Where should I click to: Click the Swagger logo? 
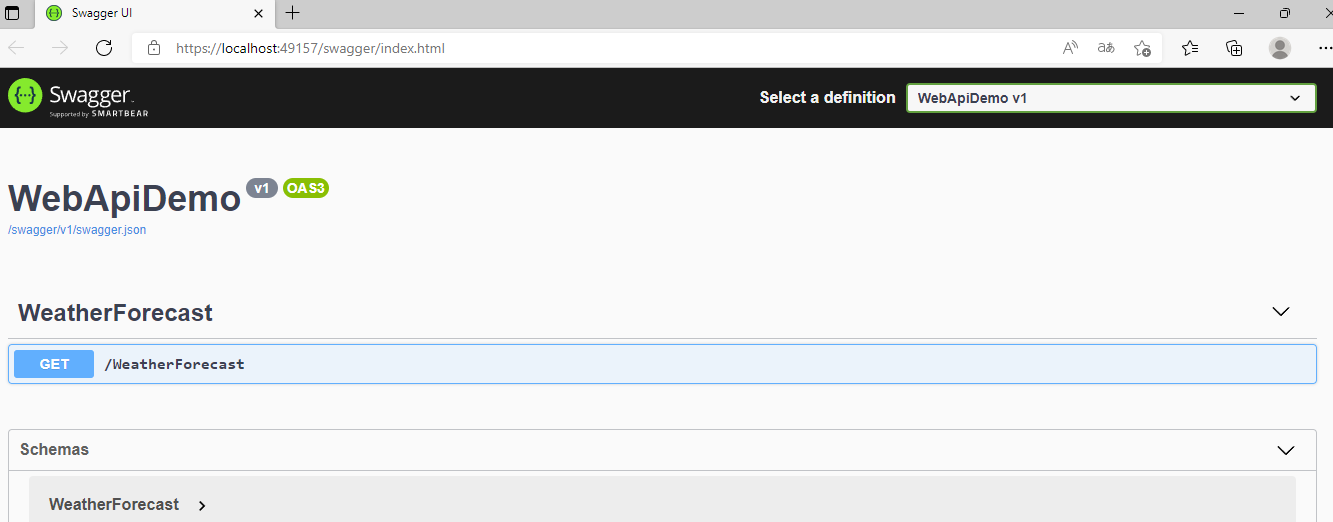pos(72,98)
